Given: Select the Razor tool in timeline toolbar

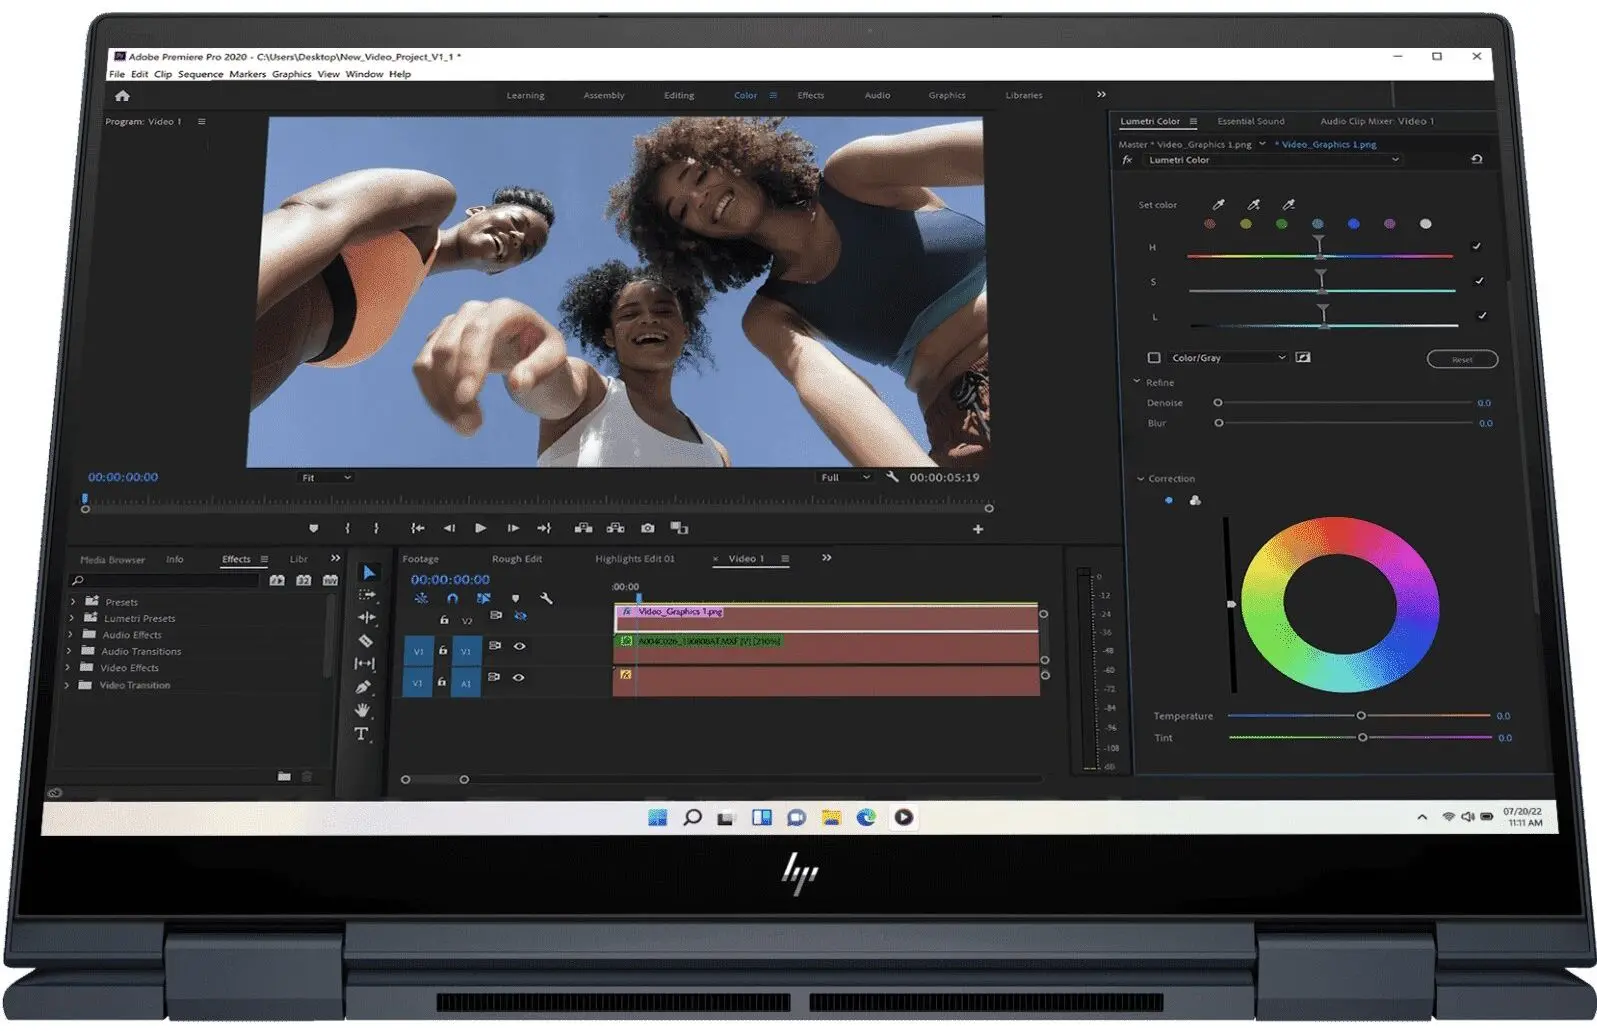Looking at the screenshot, I should tap(365, 641).
